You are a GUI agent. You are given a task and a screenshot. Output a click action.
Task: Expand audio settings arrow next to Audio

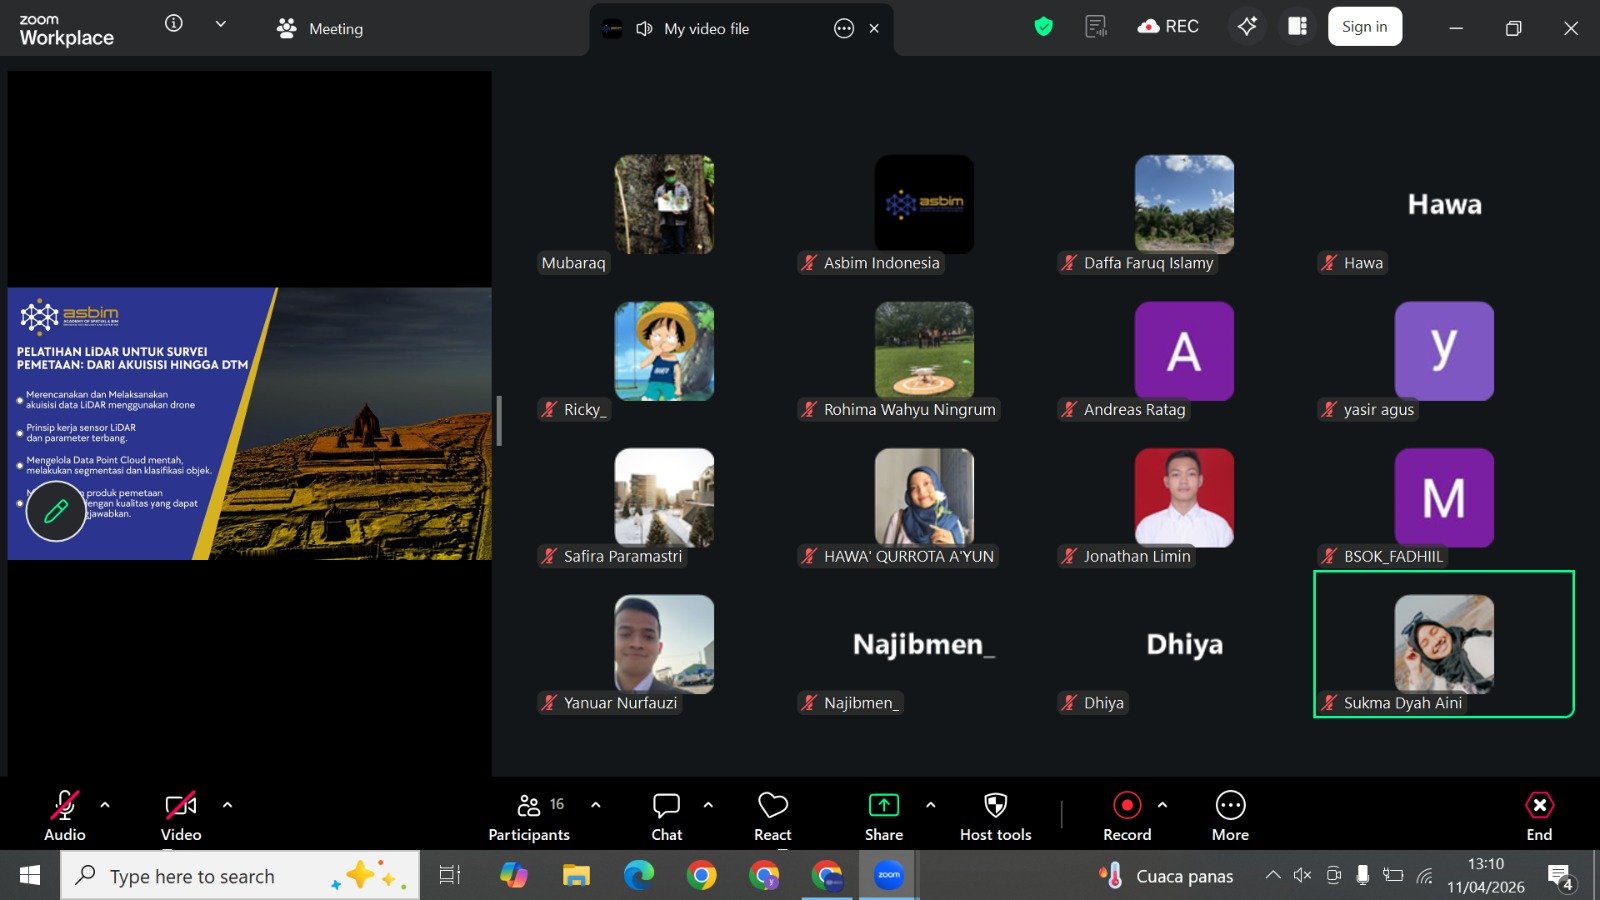[x=105, y=805]
